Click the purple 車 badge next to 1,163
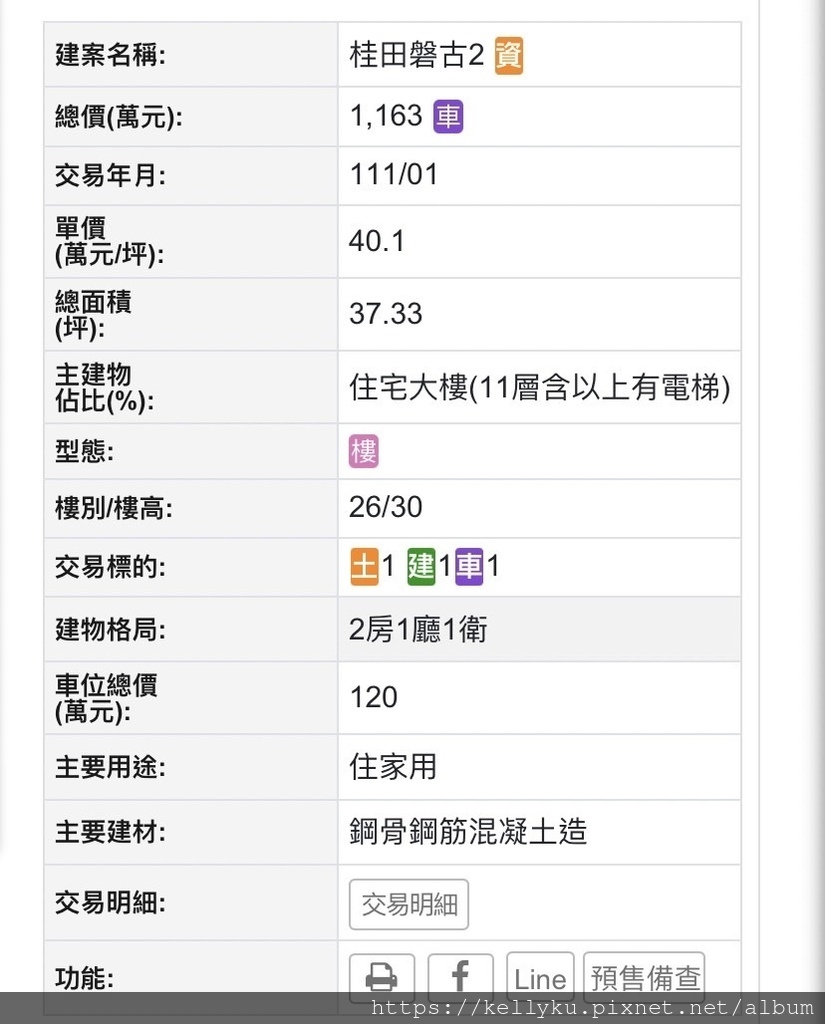The image size is (825, 1024). click(448, 117)
